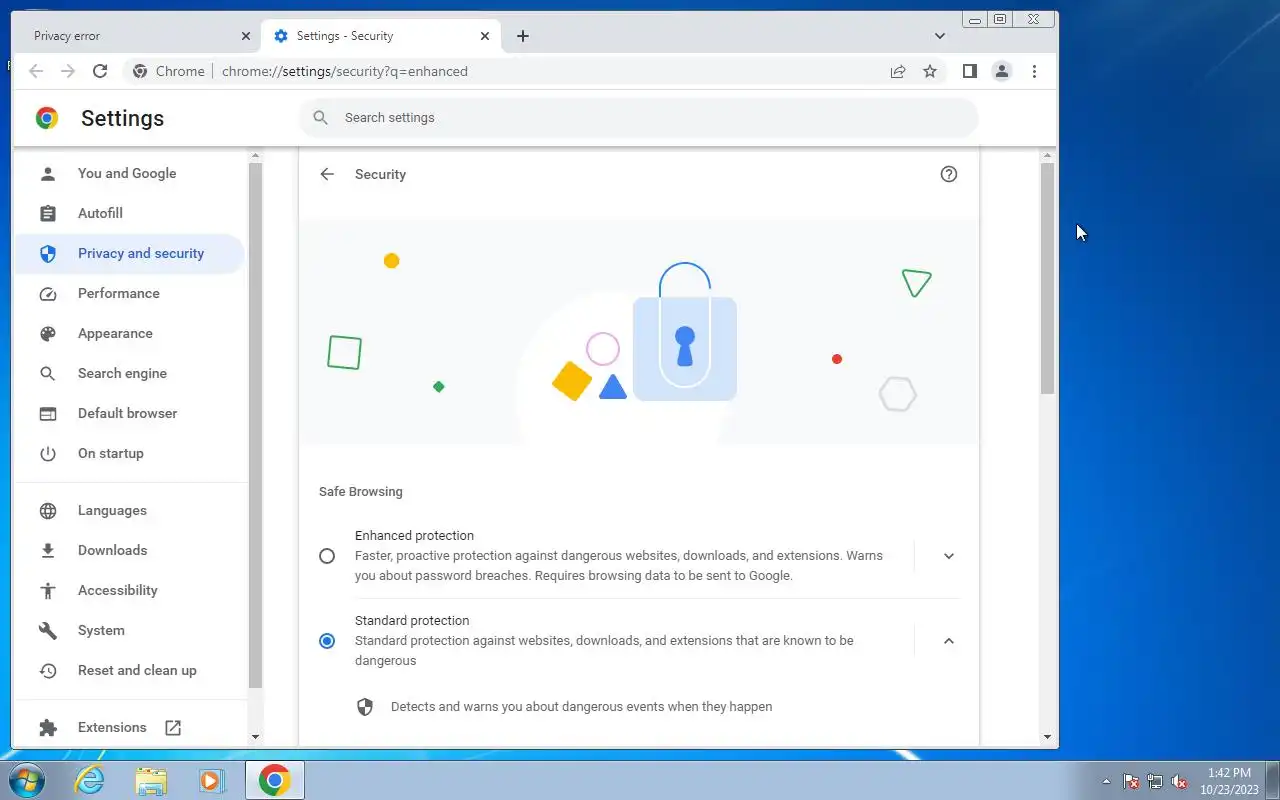Launch Internet Explorer from the taskbar
Screen dimensions: 1280x800
coord(90,780)
